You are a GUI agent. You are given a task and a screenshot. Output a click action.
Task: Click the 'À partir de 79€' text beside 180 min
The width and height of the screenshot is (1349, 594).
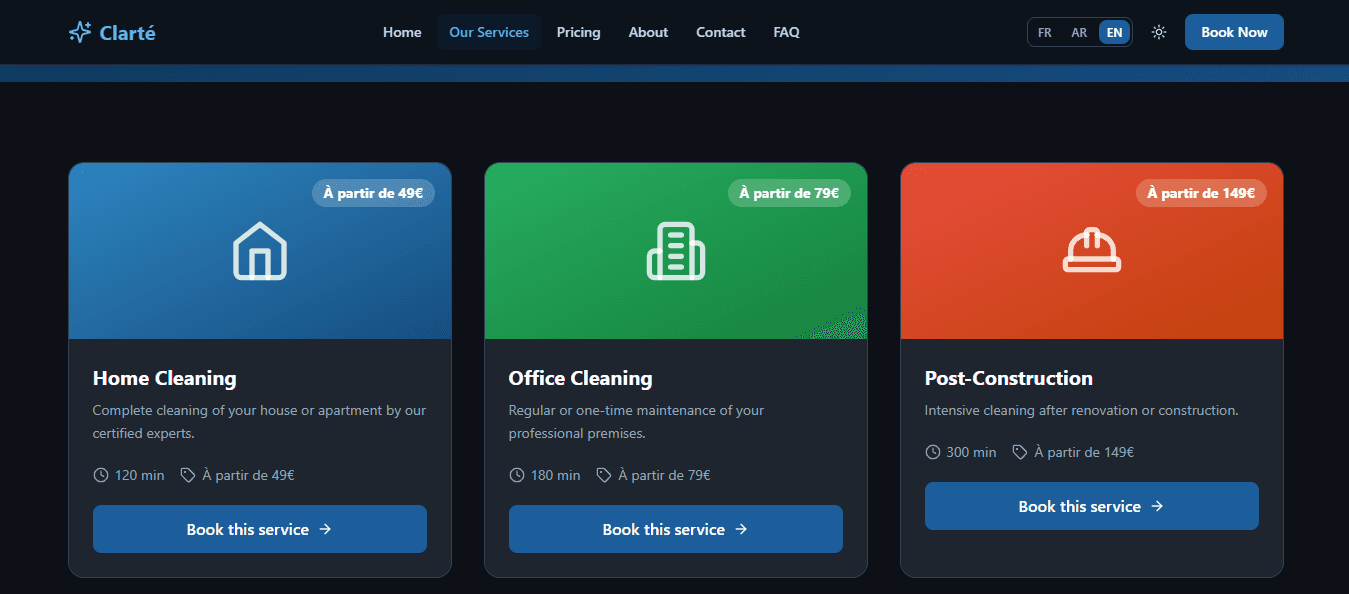click(665, 475)
